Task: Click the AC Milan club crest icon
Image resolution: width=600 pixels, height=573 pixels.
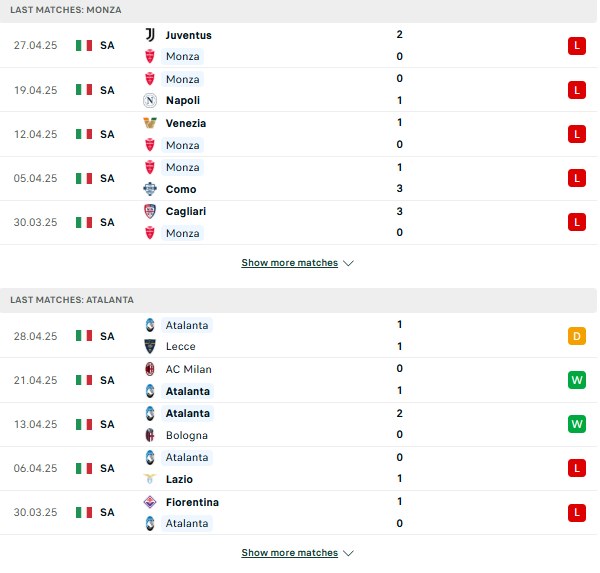Action: click(x=150, y=369)
